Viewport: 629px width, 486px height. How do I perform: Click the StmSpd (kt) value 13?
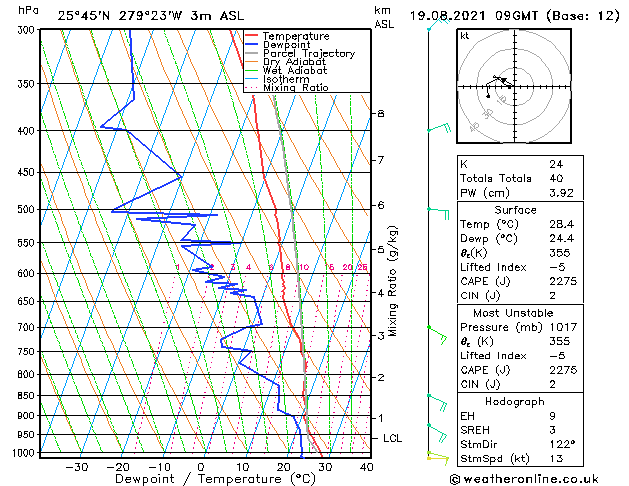[x=556, y=458]
